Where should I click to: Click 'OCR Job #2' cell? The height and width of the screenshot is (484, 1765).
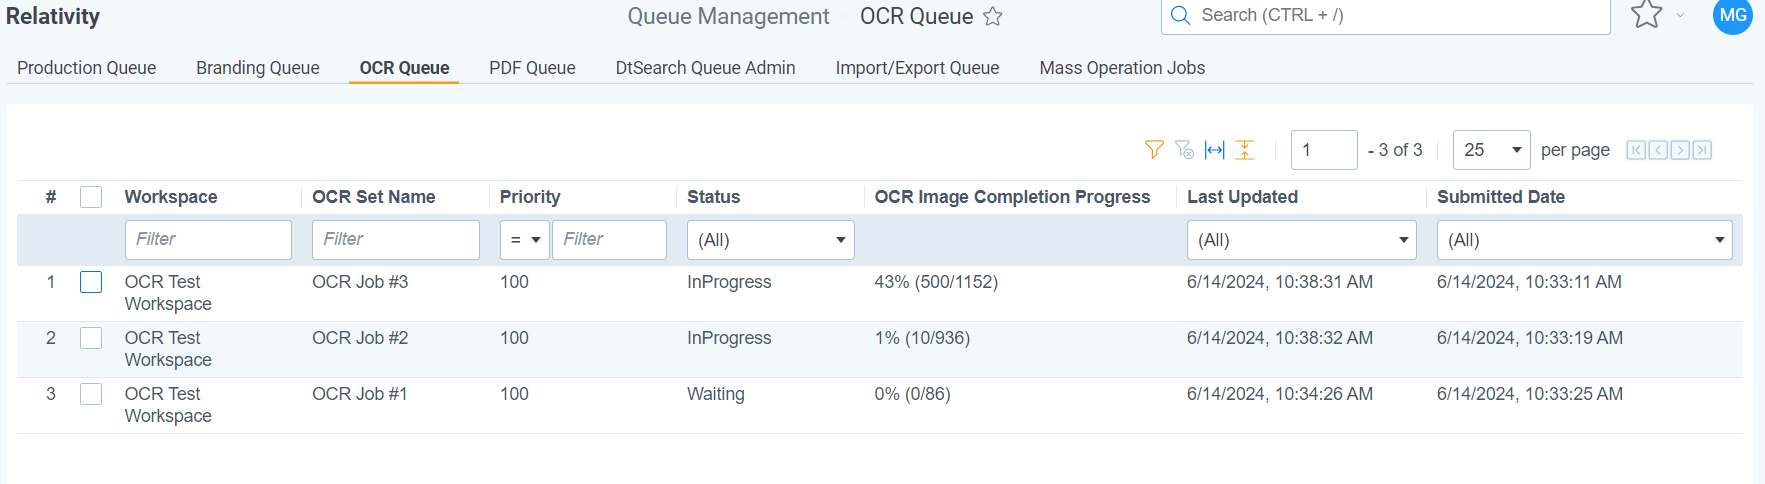tap(360, 338)
